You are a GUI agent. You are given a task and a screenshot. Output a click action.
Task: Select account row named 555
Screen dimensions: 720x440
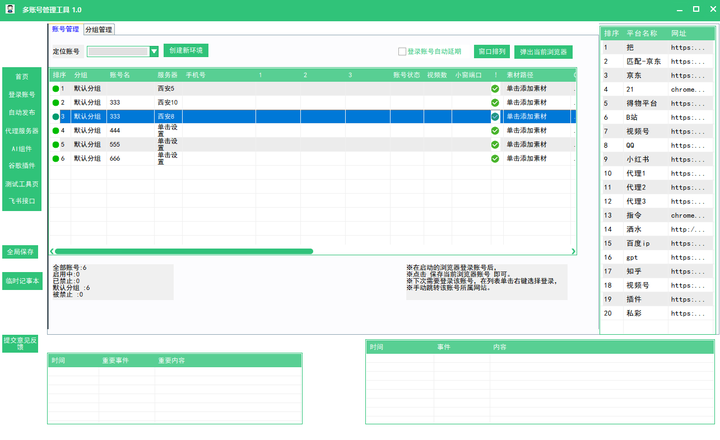[x=313, y=145]
